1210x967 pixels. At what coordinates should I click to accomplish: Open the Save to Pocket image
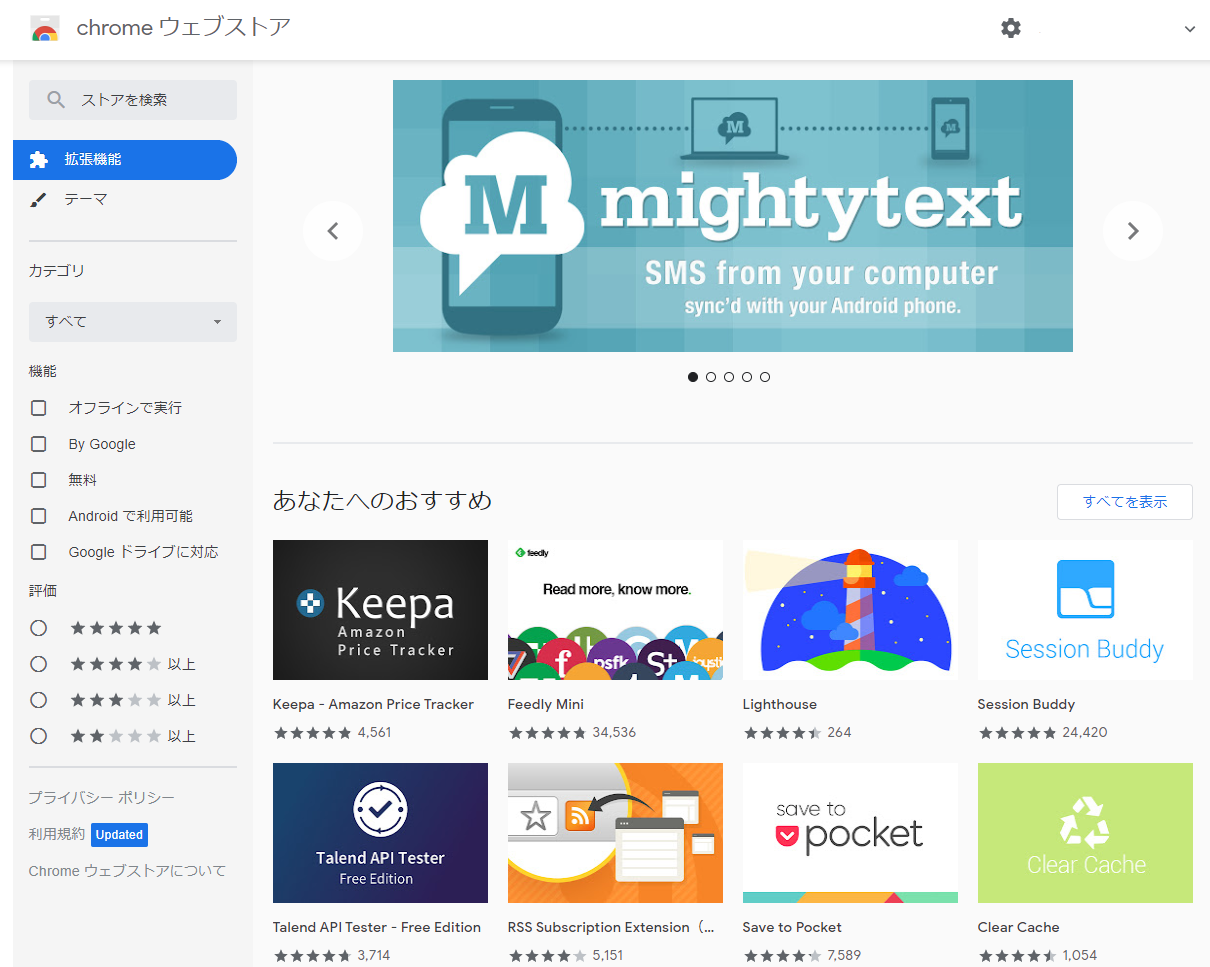click(850, 833)
